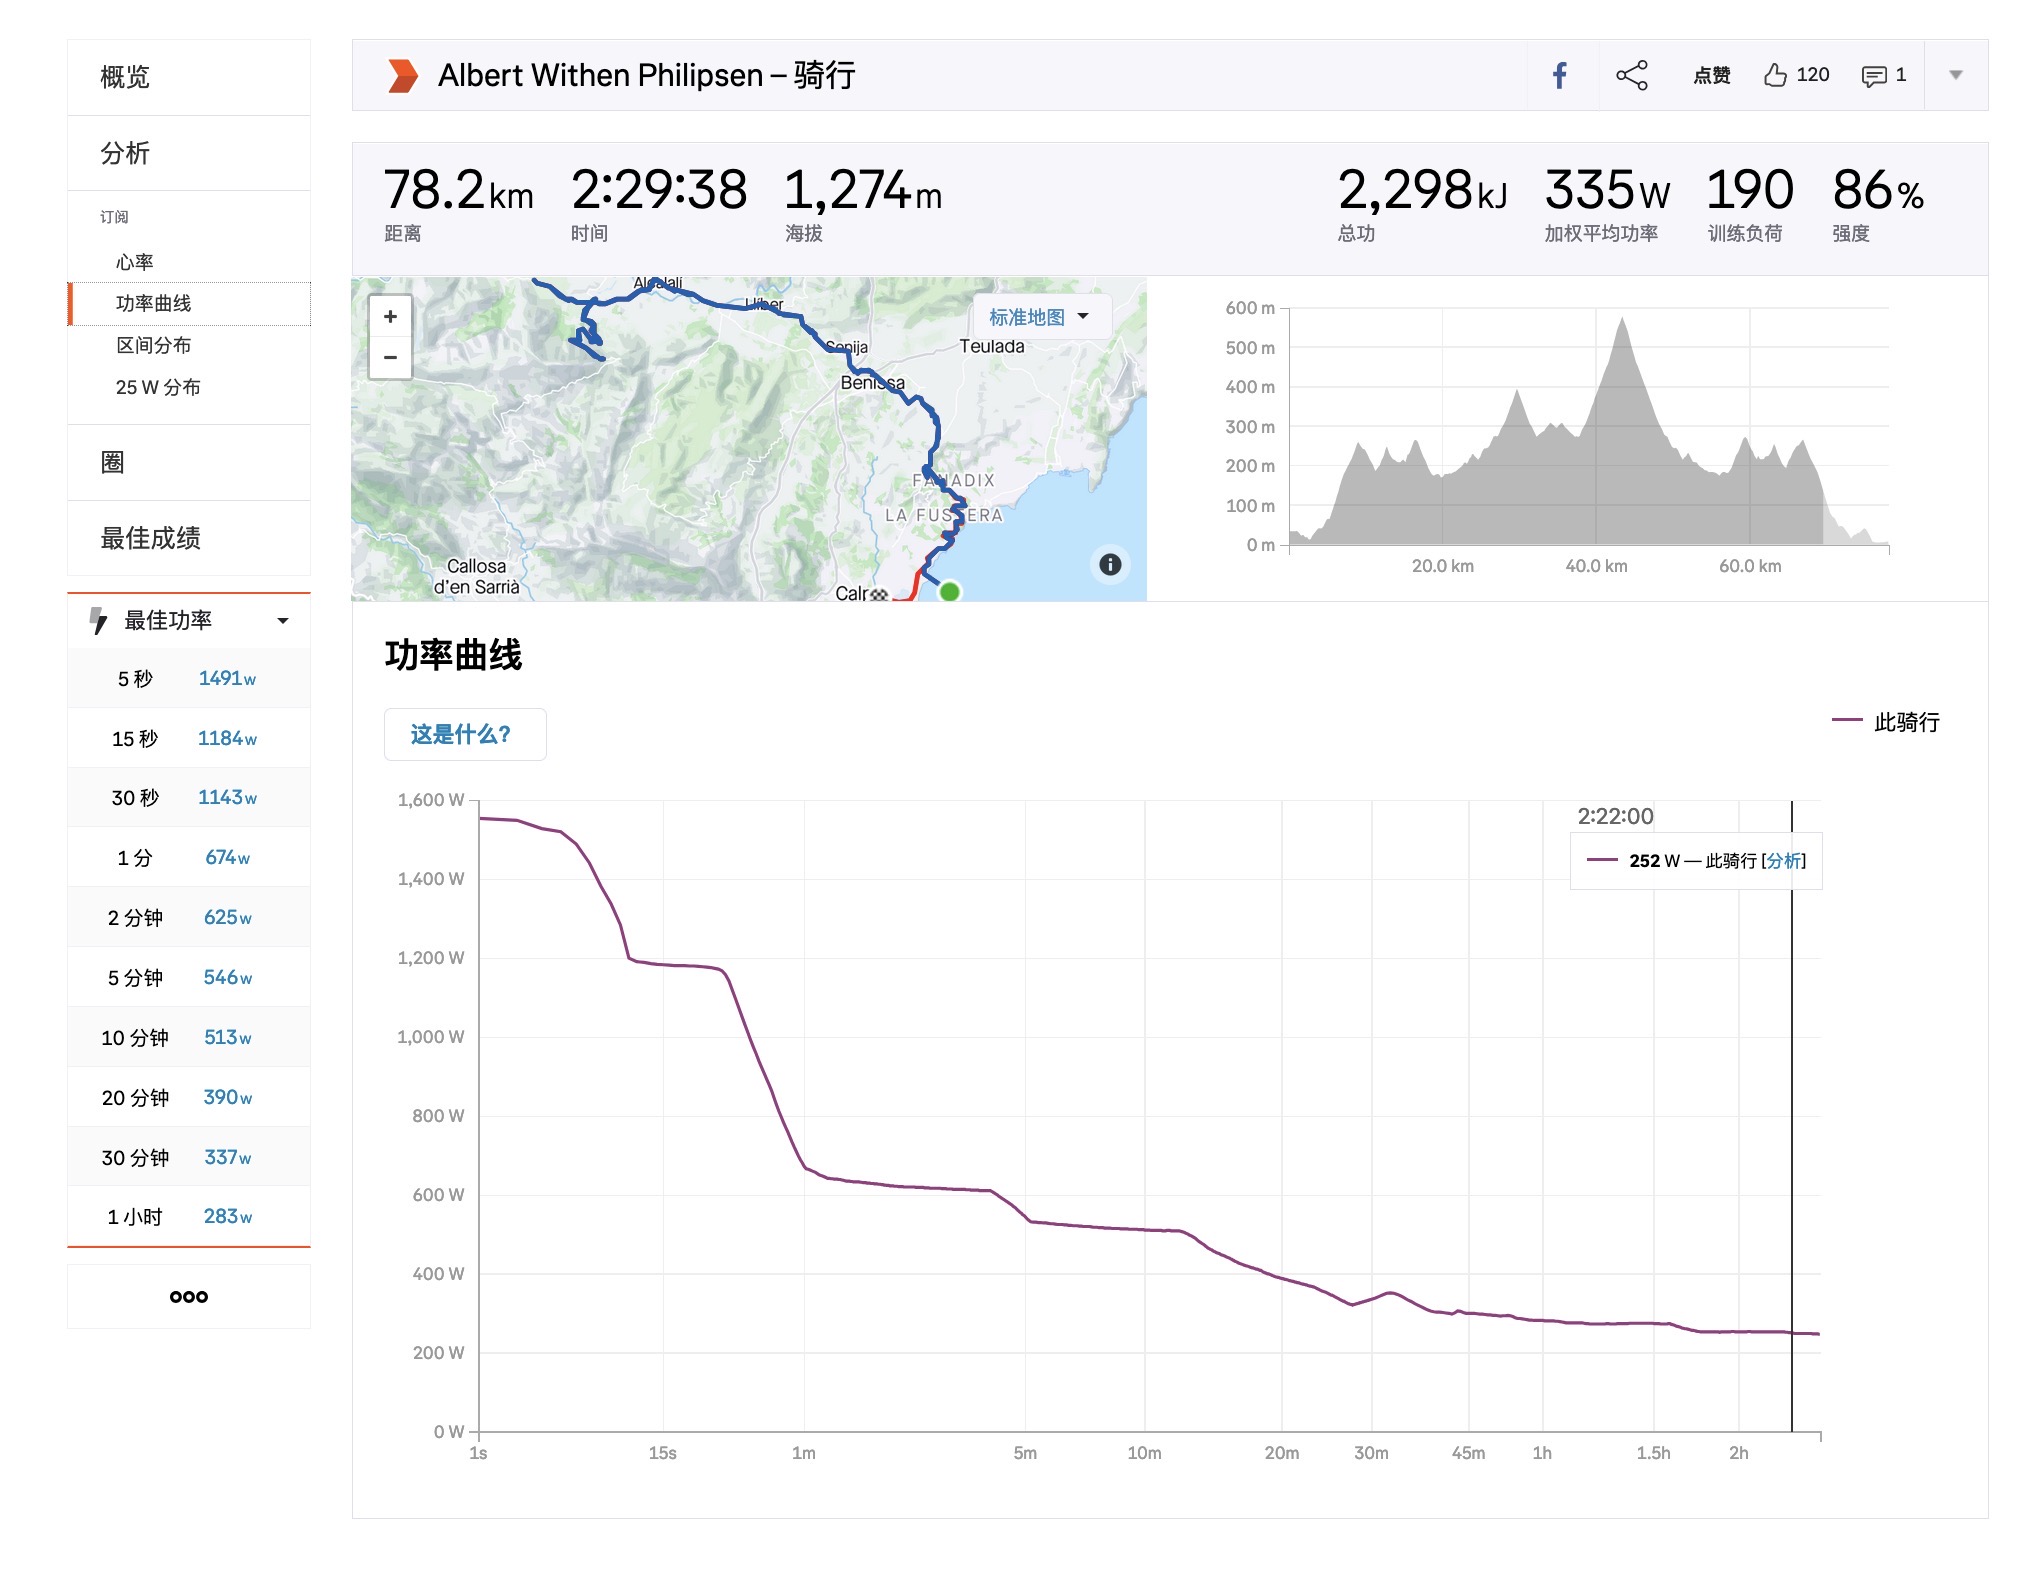Expand the header options dropdown arrow

[x=1955, y=75]
